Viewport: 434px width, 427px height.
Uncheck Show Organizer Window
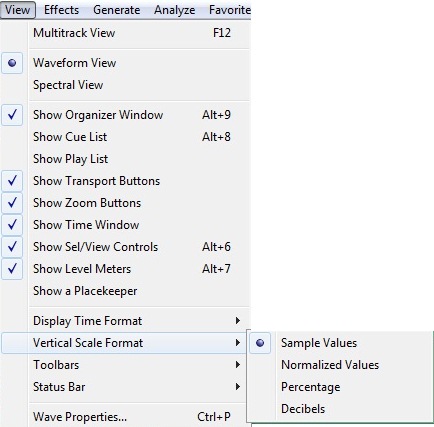126,115
